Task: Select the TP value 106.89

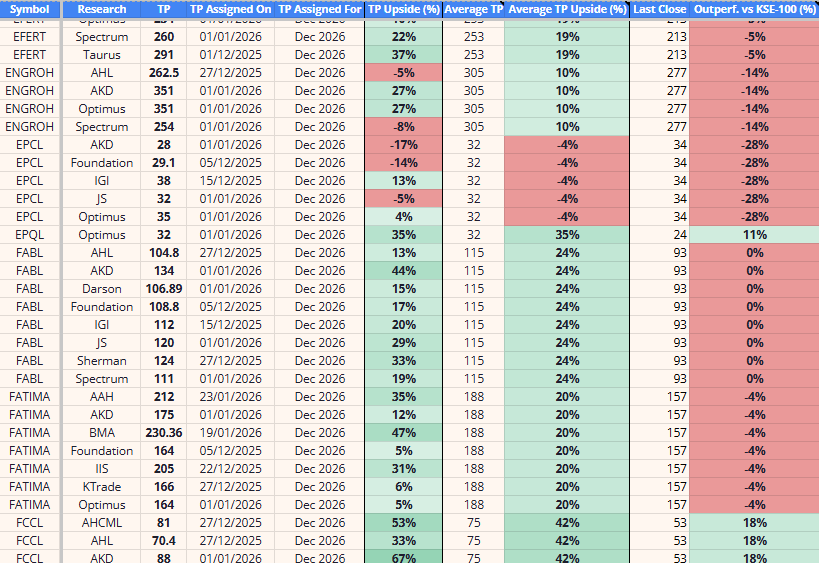Action: 164,289
